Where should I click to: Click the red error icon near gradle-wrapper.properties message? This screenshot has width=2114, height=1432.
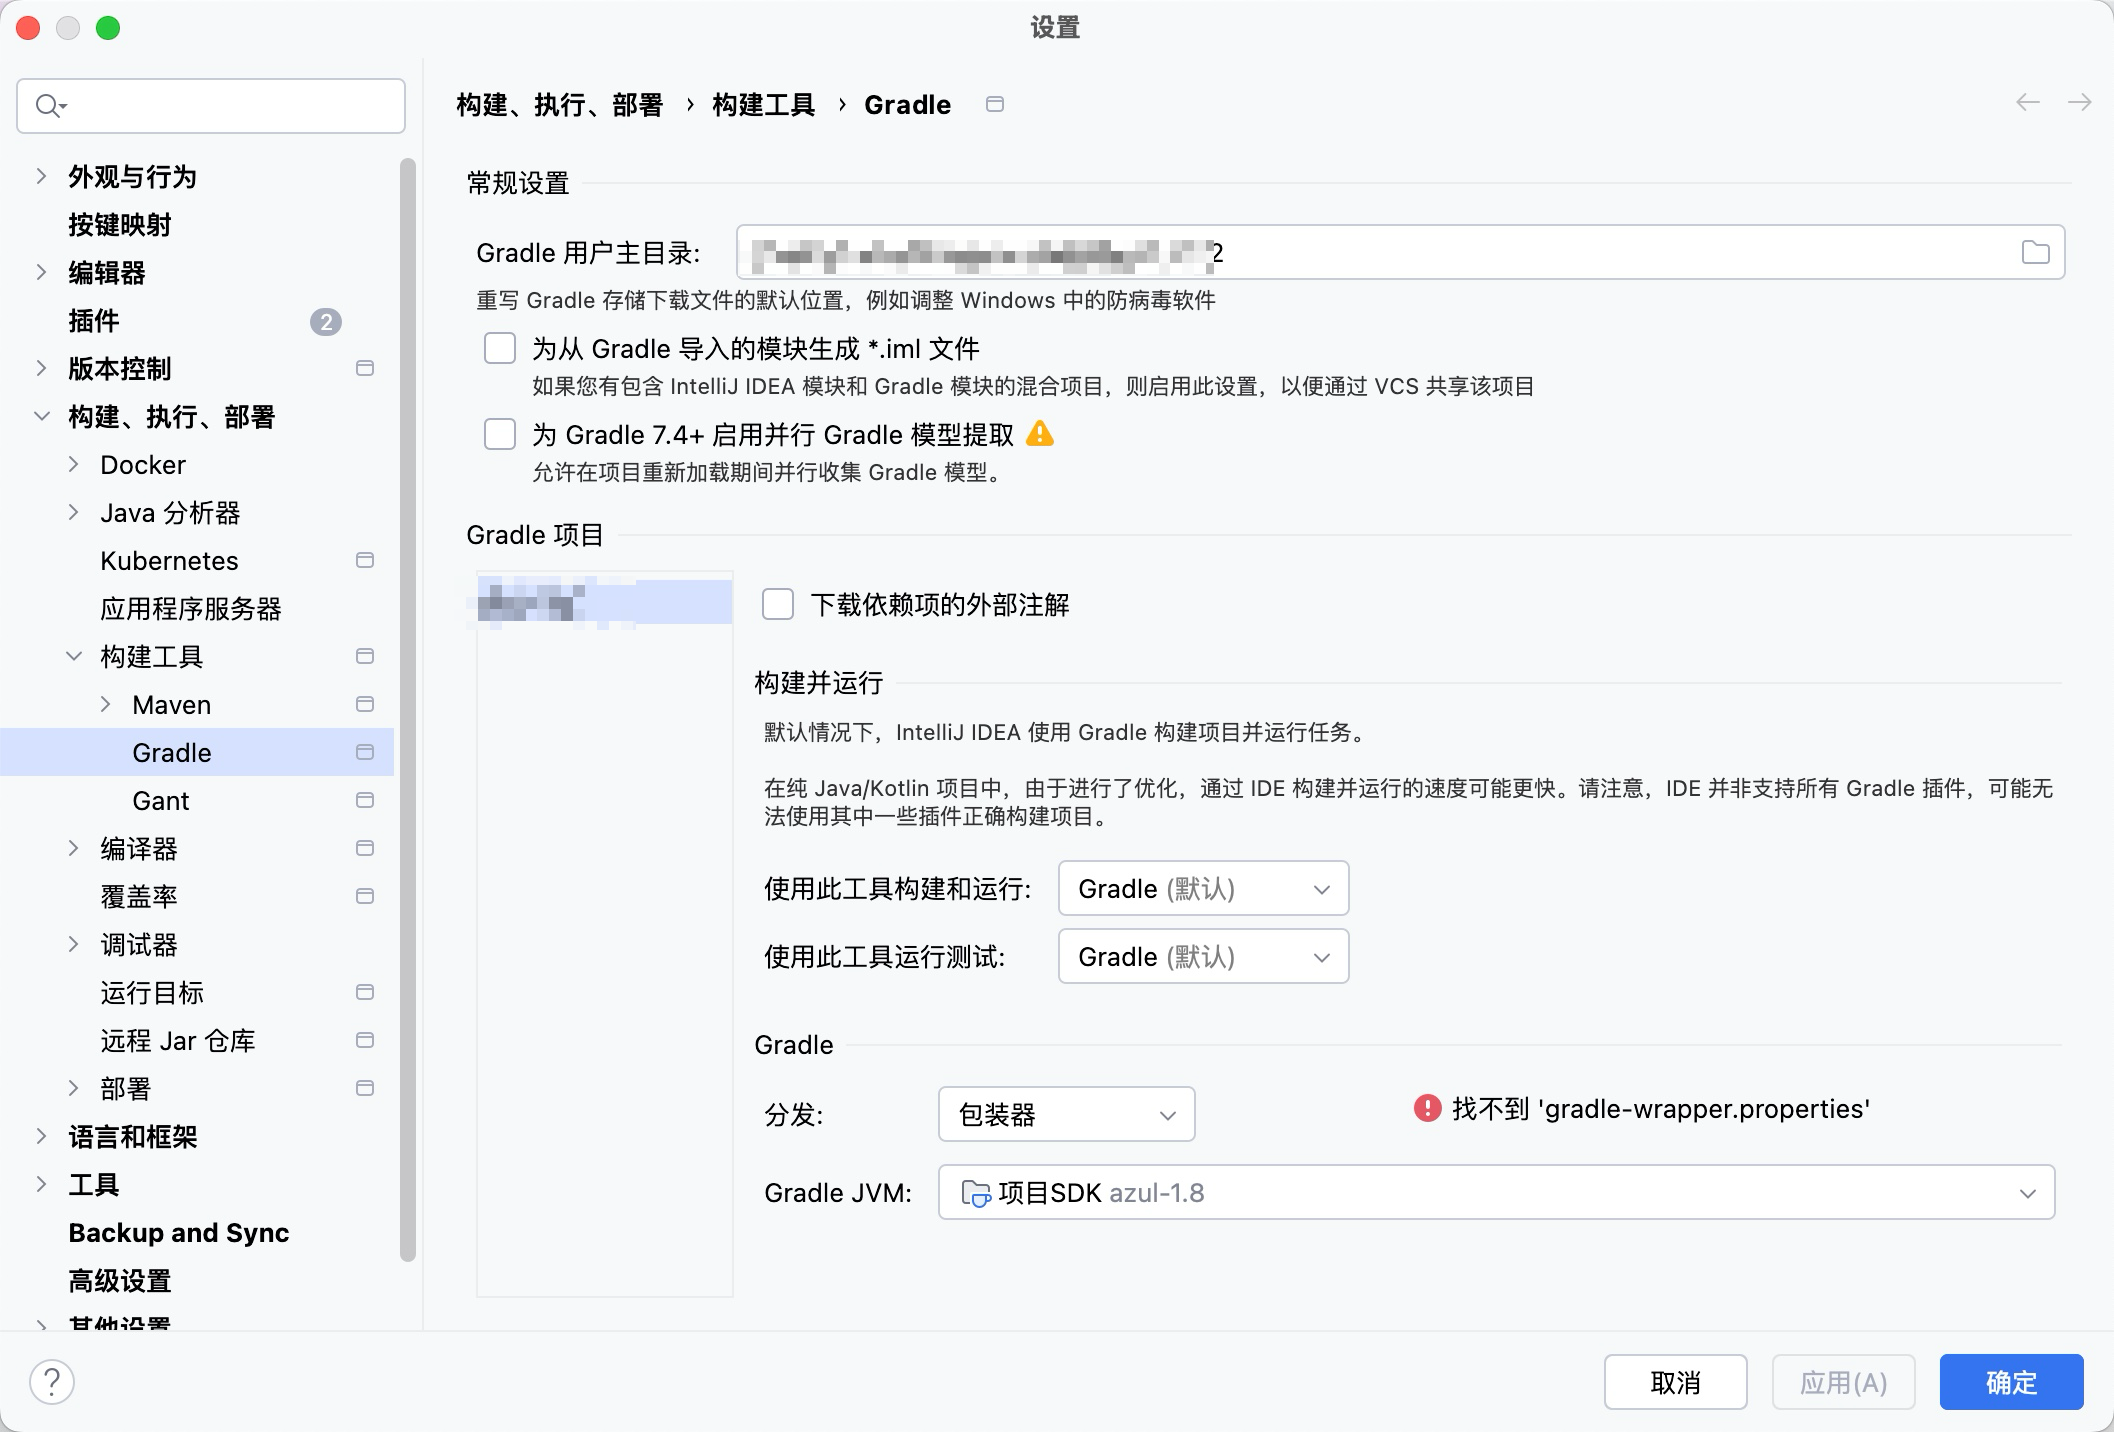coord(1427,1108)
